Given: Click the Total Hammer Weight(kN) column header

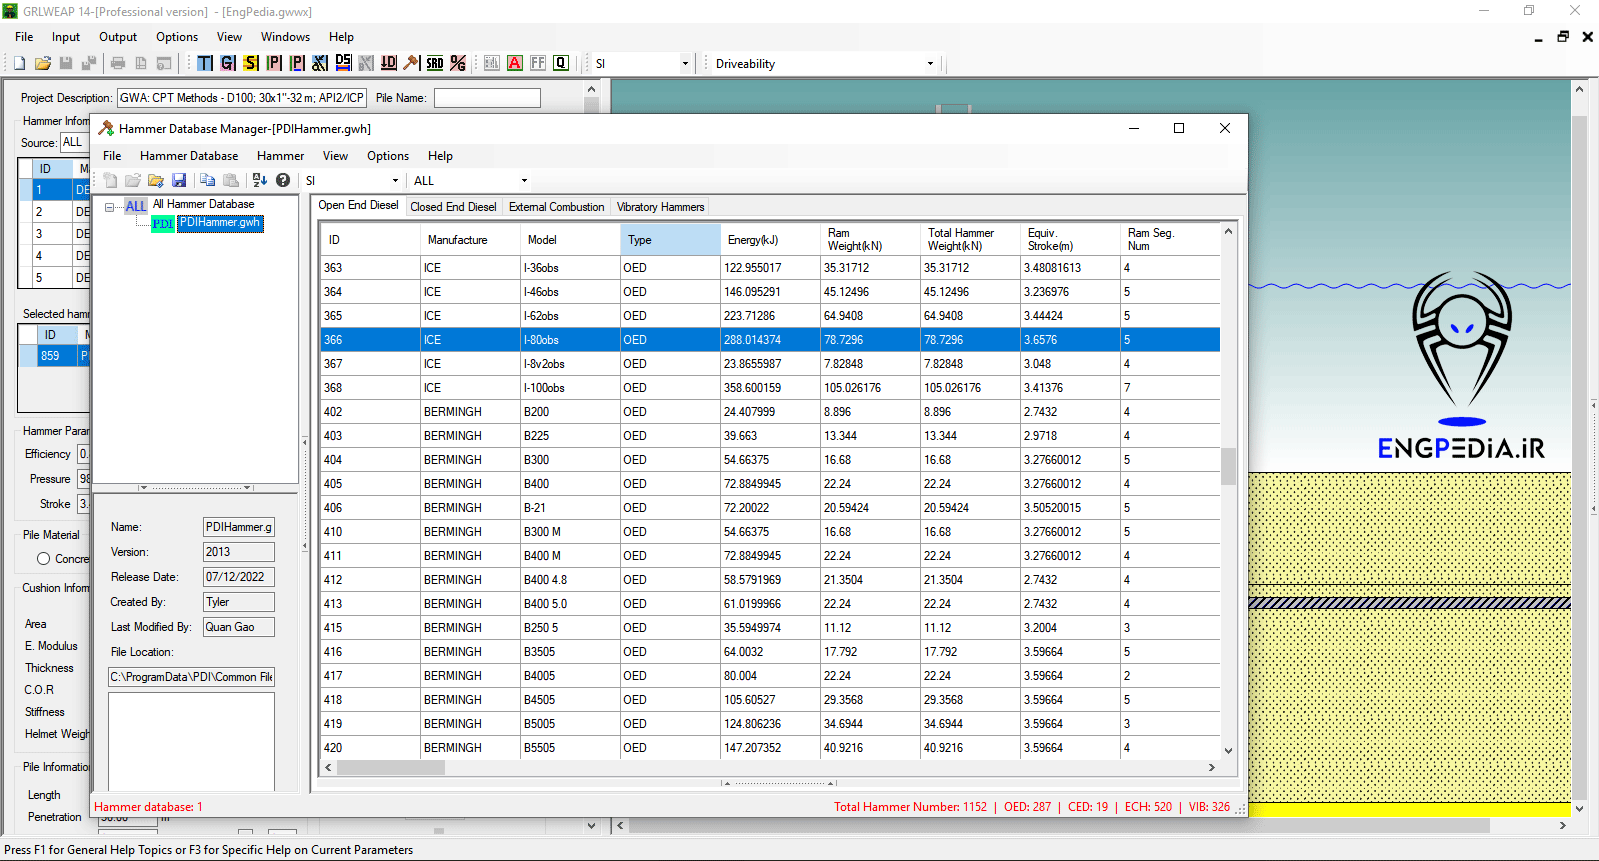Looking at the screenshot, I should [970, 240].
